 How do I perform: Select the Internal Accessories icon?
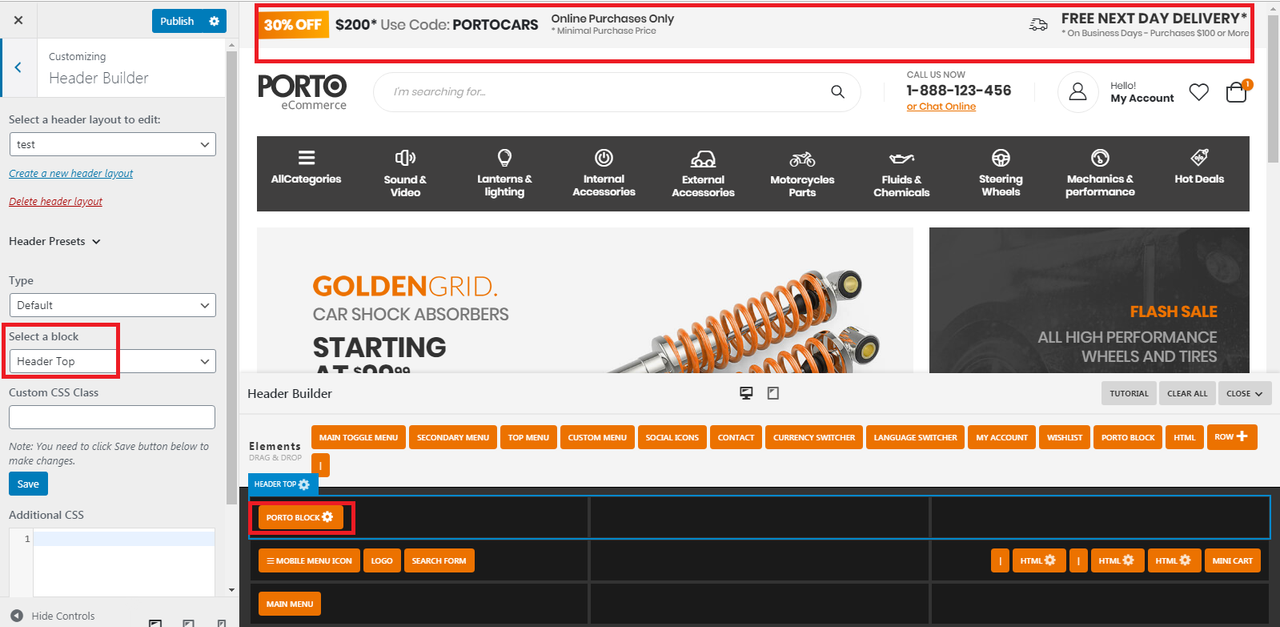point(604,158)
